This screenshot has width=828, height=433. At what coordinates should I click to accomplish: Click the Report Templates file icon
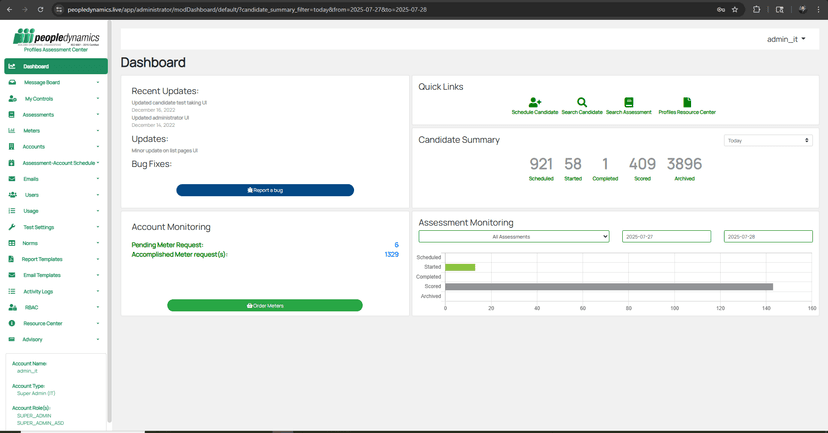pos(11,259)
